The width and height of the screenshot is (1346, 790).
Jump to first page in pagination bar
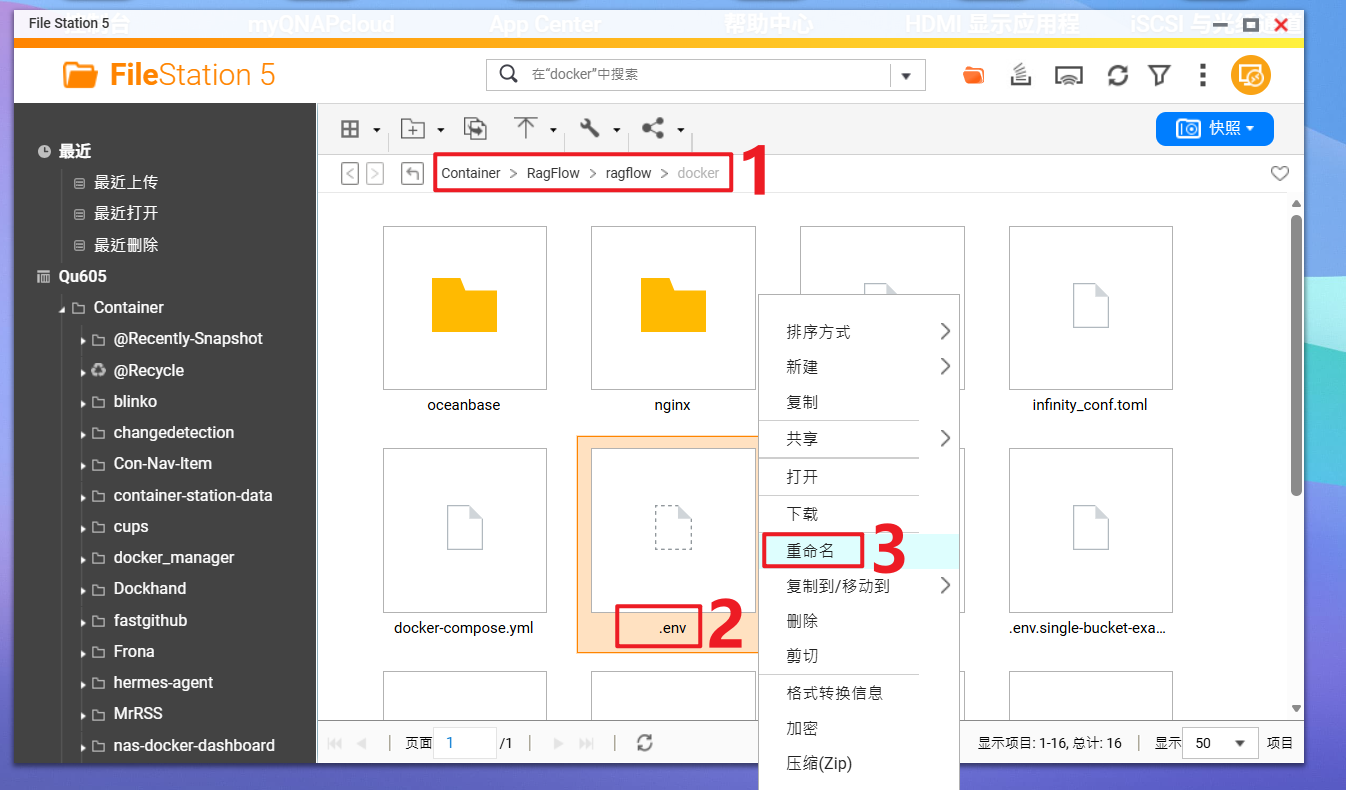335,743
